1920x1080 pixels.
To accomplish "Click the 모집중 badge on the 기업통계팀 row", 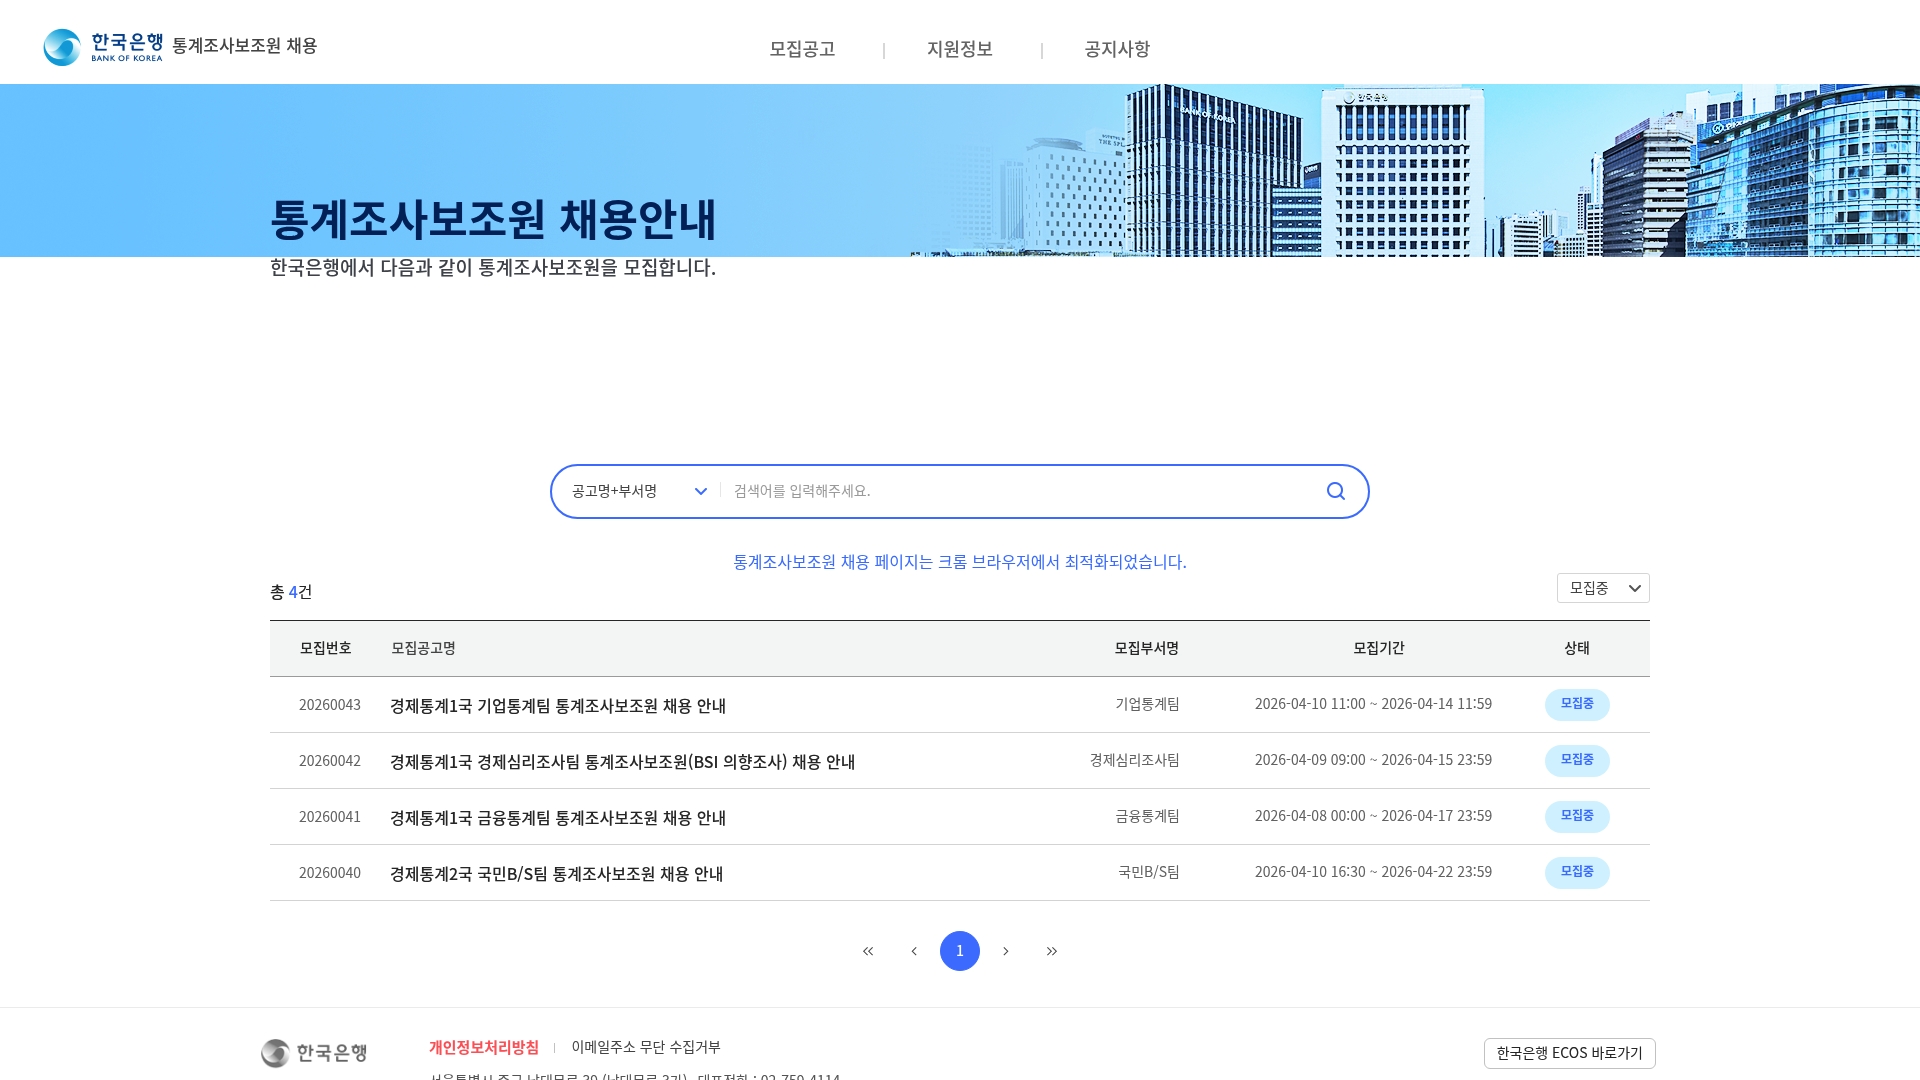I will point(1577,704).
